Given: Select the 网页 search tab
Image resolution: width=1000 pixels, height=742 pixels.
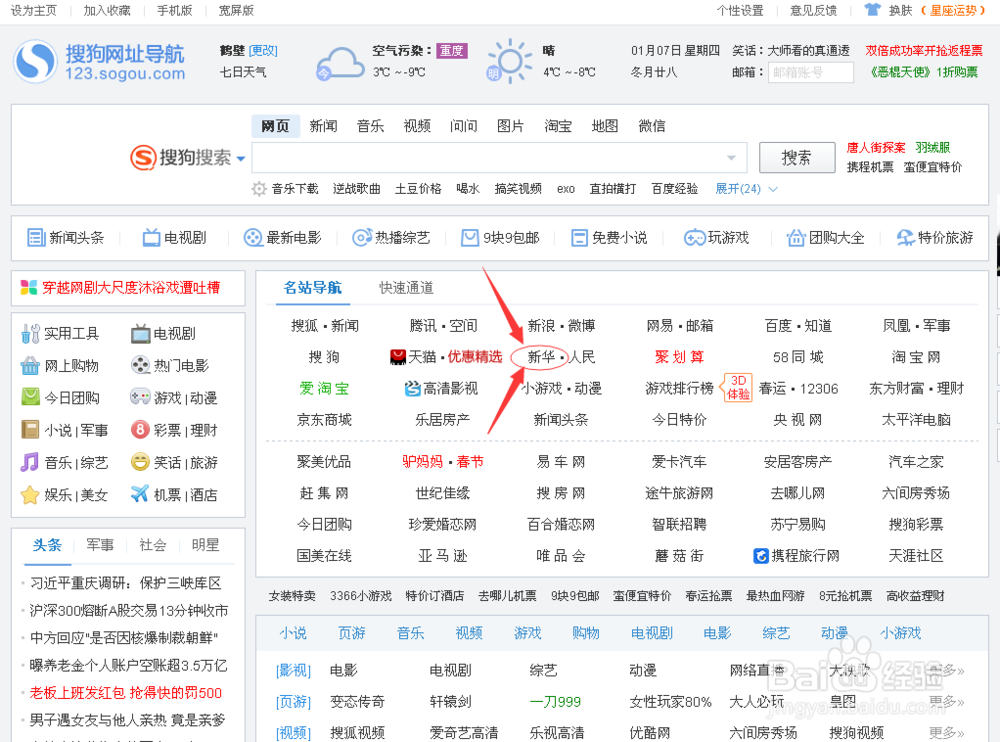Looking at the screenshot, I should 275,126.
